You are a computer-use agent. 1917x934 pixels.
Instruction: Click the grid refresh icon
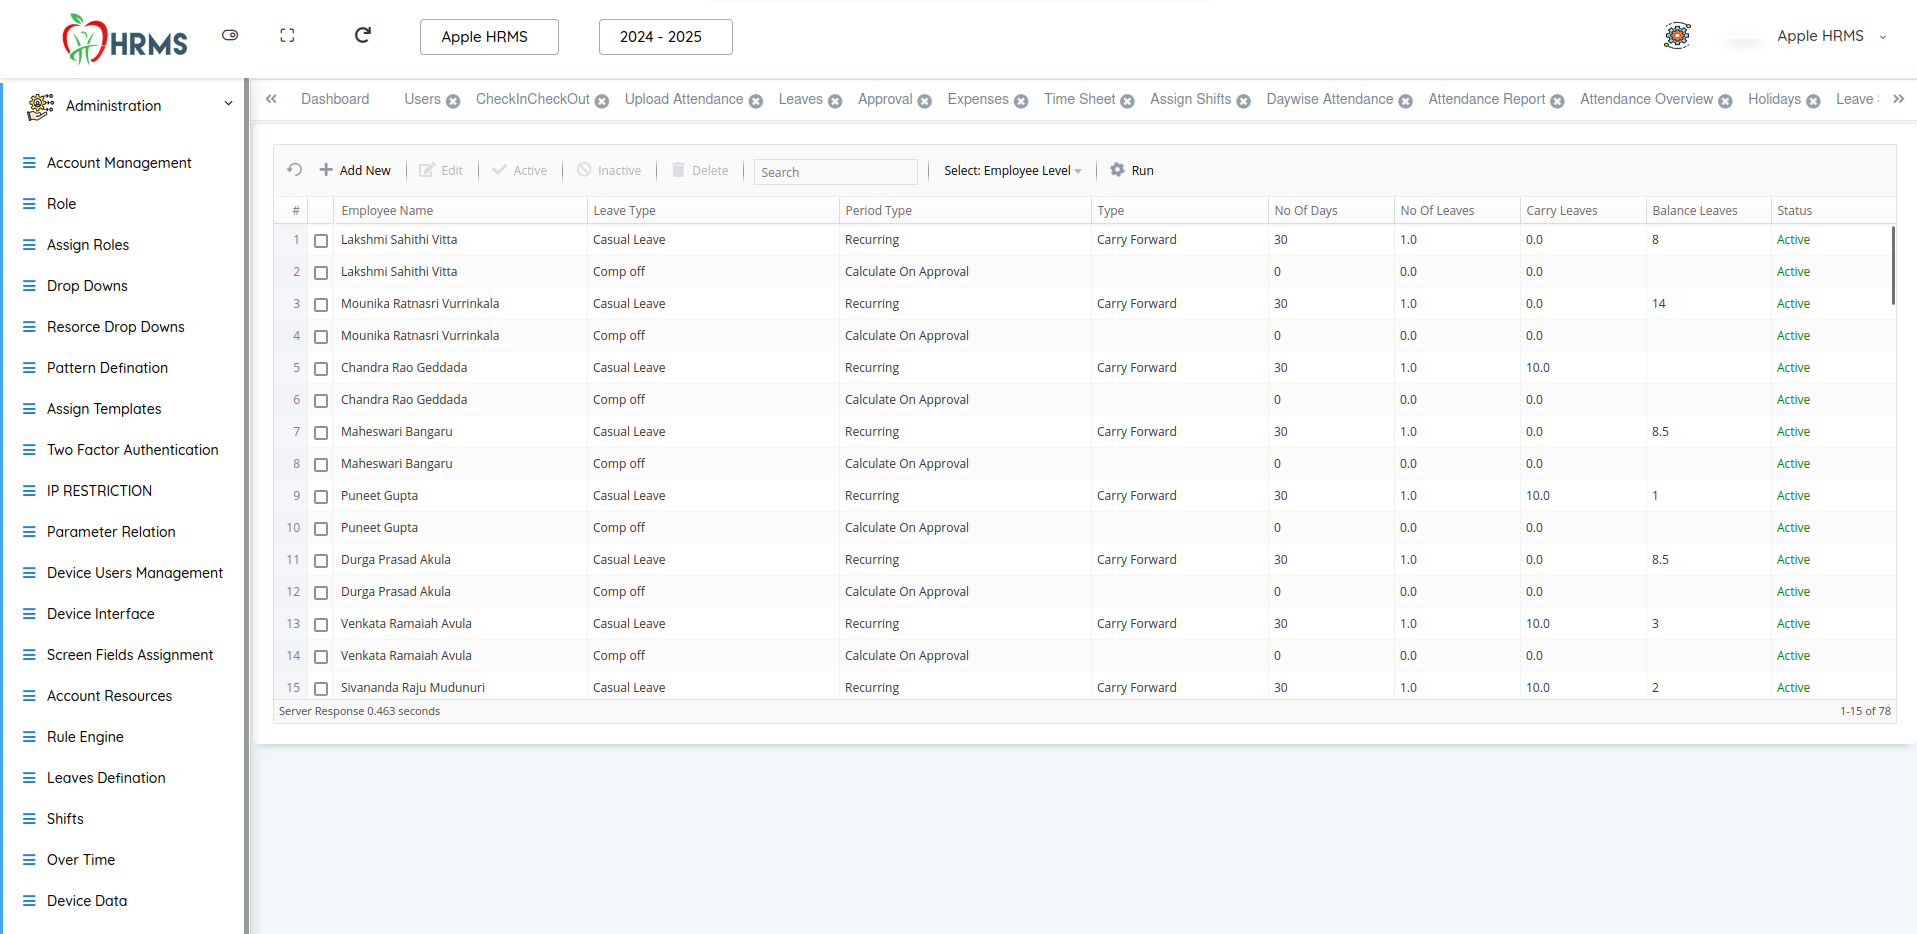point(295,170)
